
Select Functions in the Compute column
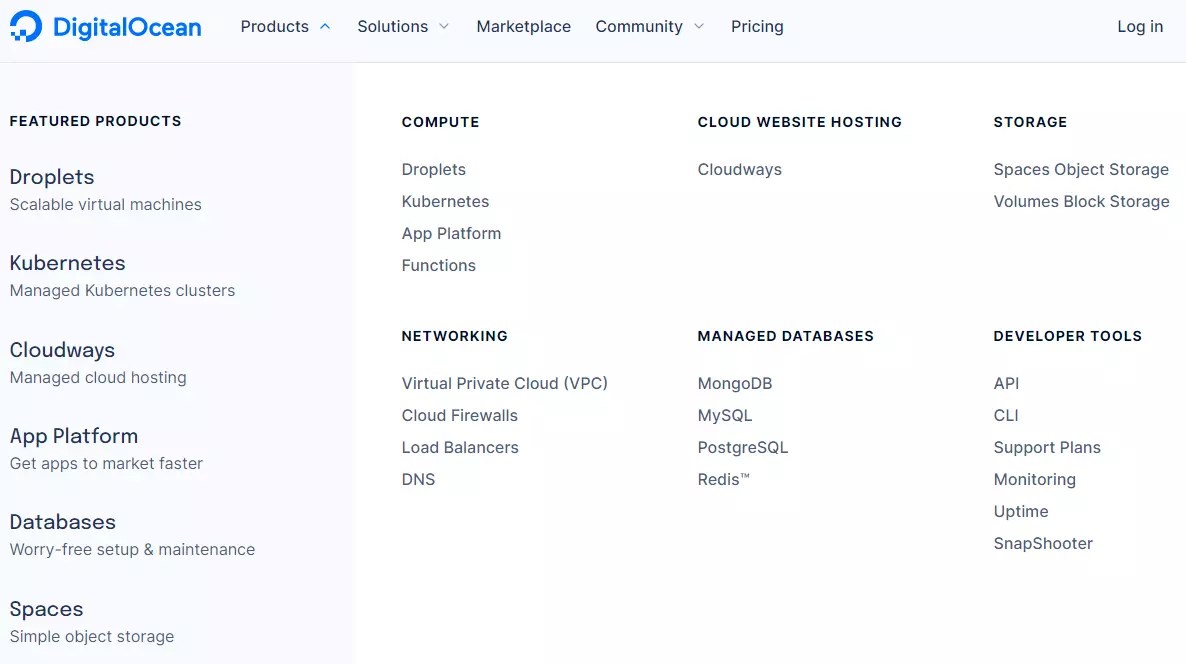coord(438,265)
